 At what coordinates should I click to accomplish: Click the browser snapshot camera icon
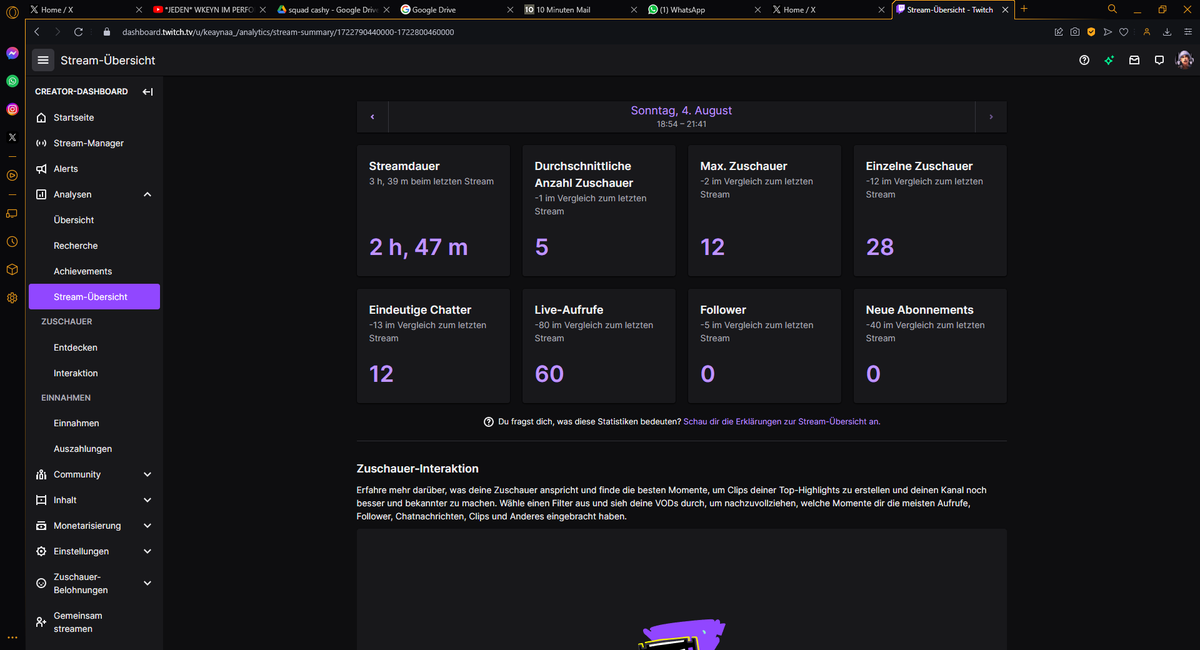click(1074, 32)
